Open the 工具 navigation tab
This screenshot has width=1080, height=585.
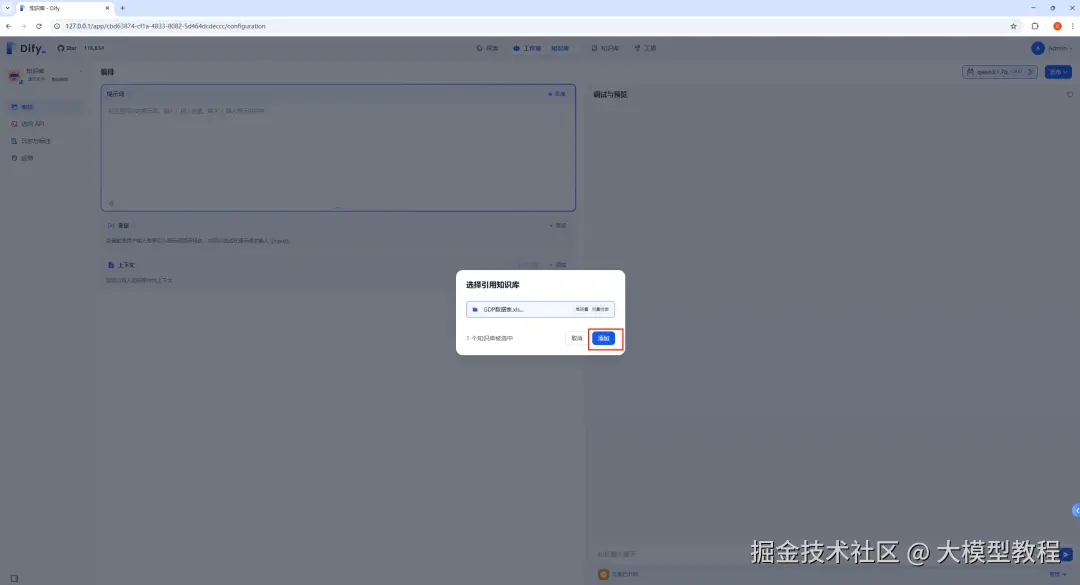click(x=645, y=48)
